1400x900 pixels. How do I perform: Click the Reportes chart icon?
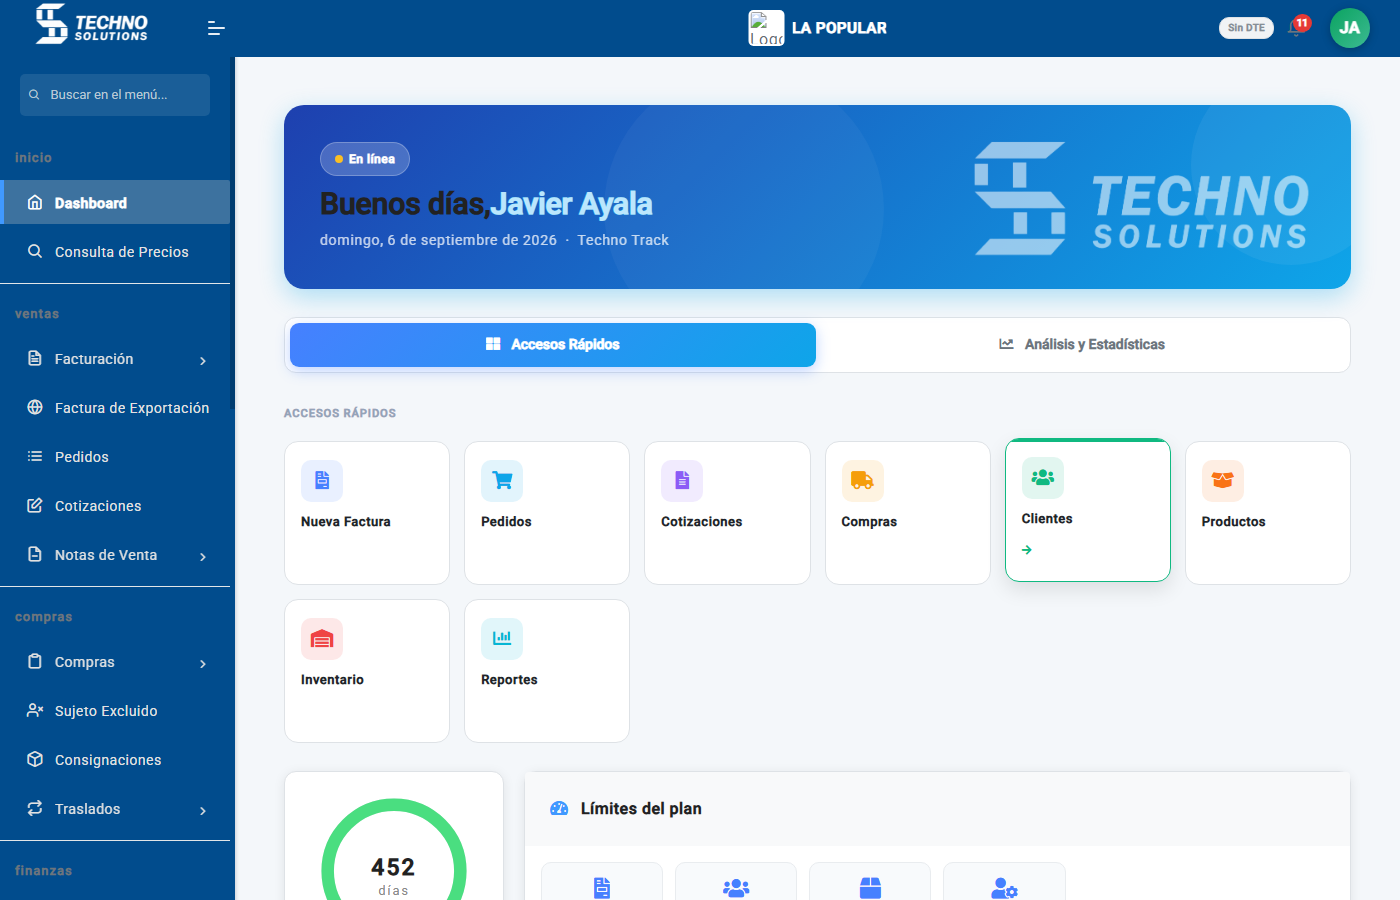click(x=502, y=639)
